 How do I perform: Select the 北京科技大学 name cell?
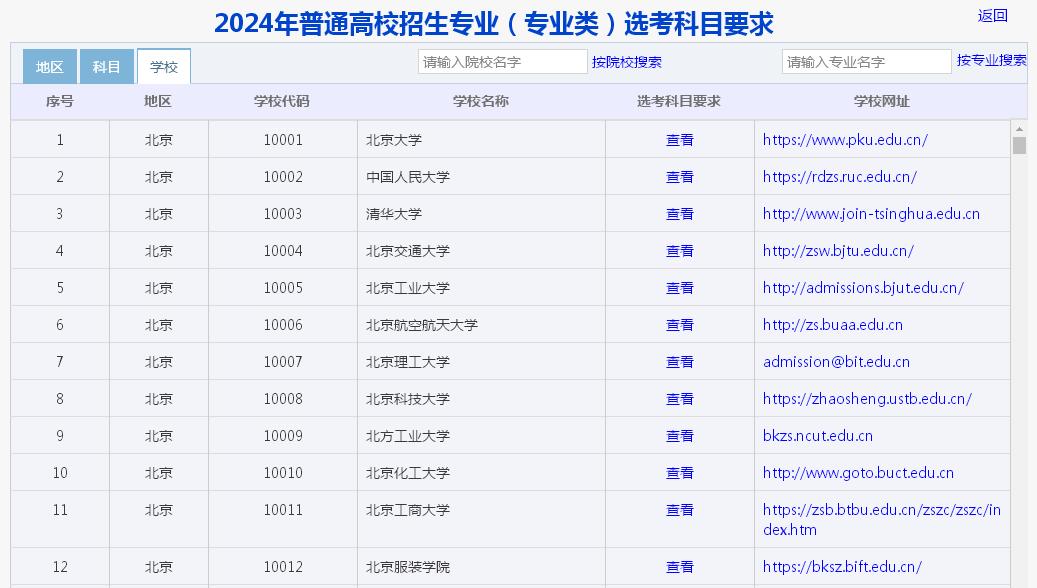tap(481, 399)
